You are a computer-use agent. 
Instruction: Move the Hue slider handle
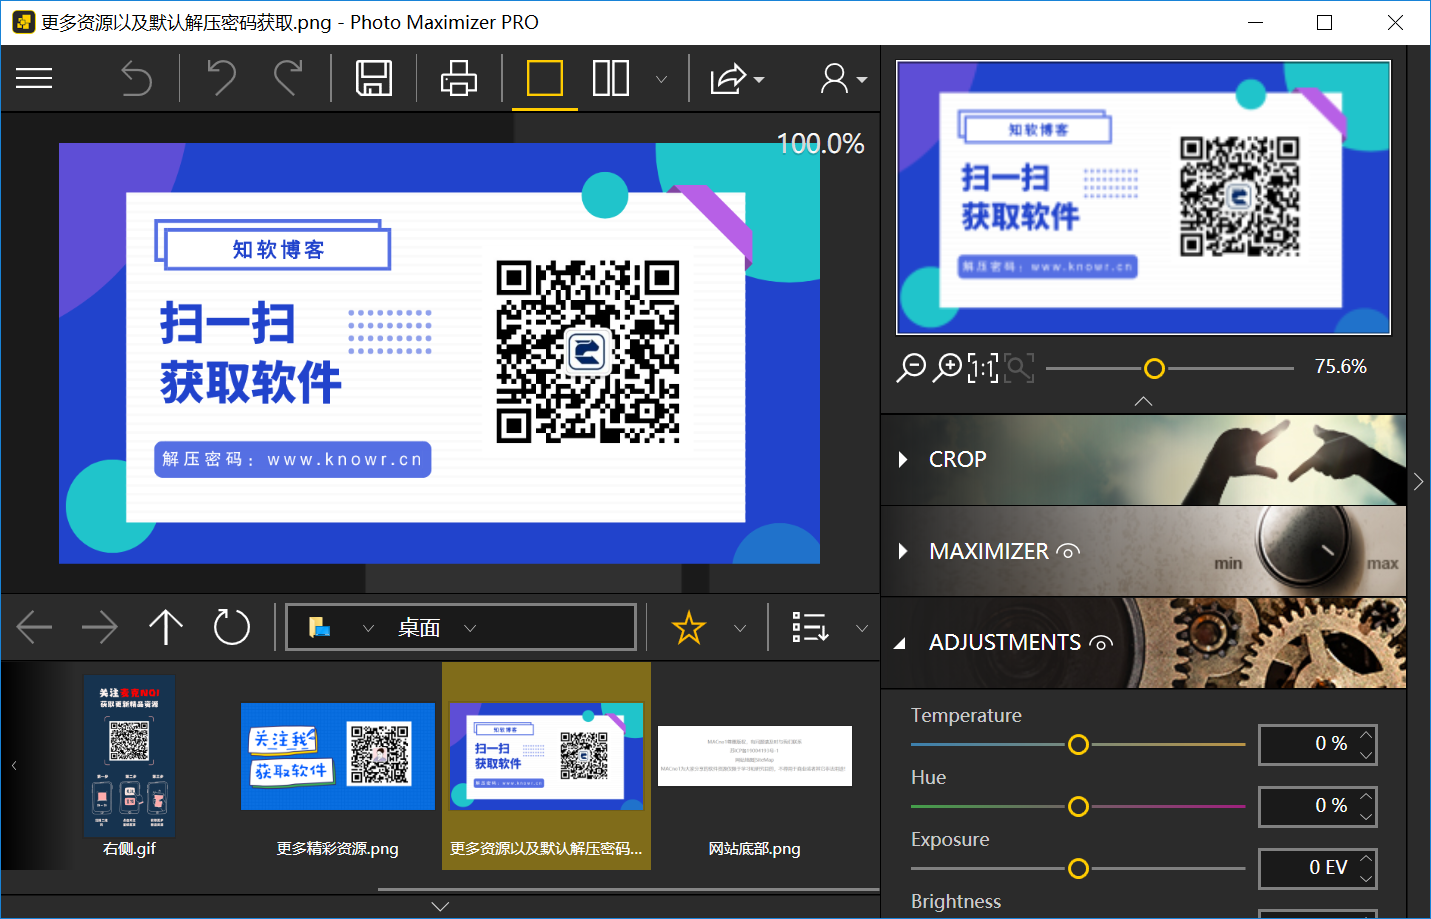point(1078,807)
